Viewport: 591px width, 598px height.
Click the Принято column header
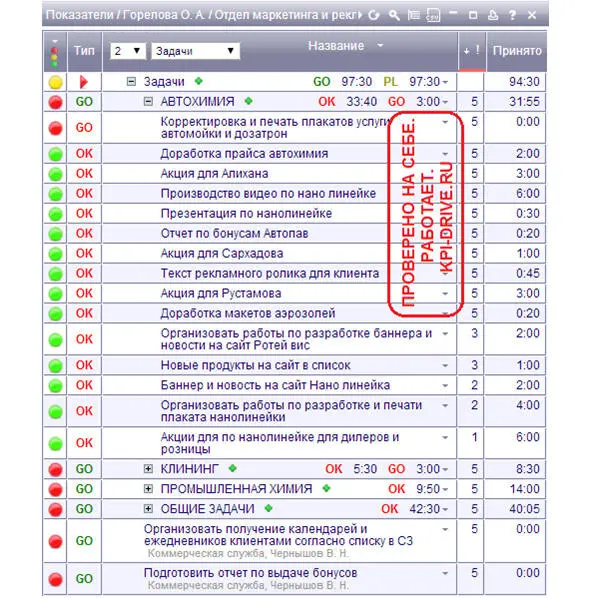click(517, 51)
